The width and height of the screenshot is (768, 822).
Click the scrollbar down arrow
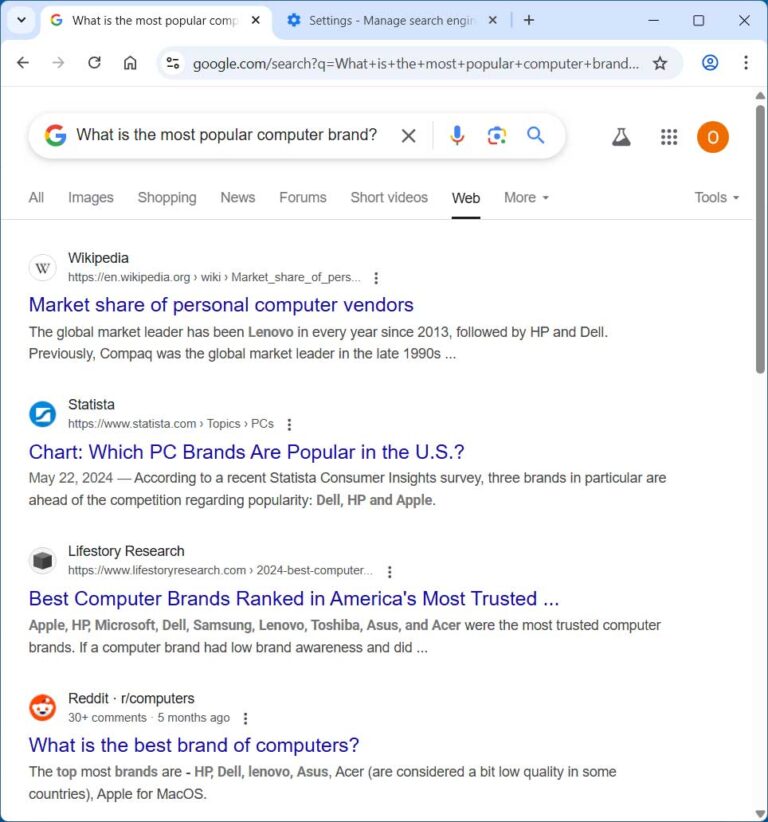[x=760, y=814]
